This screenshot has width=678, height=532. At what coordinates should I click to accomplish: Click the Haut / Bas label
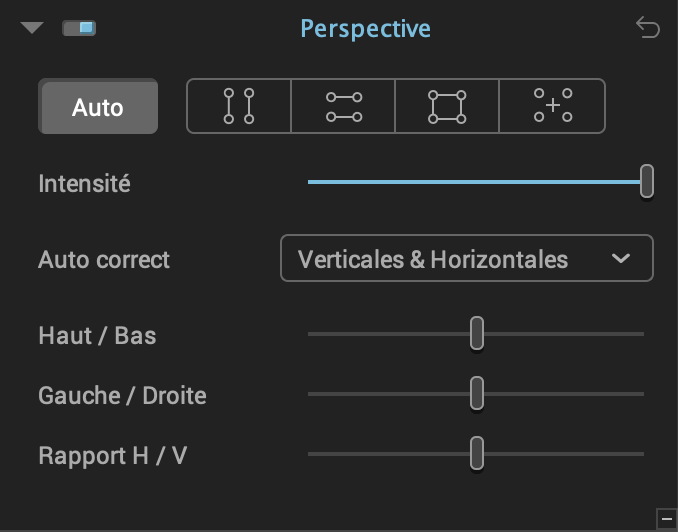coord(97,336)
